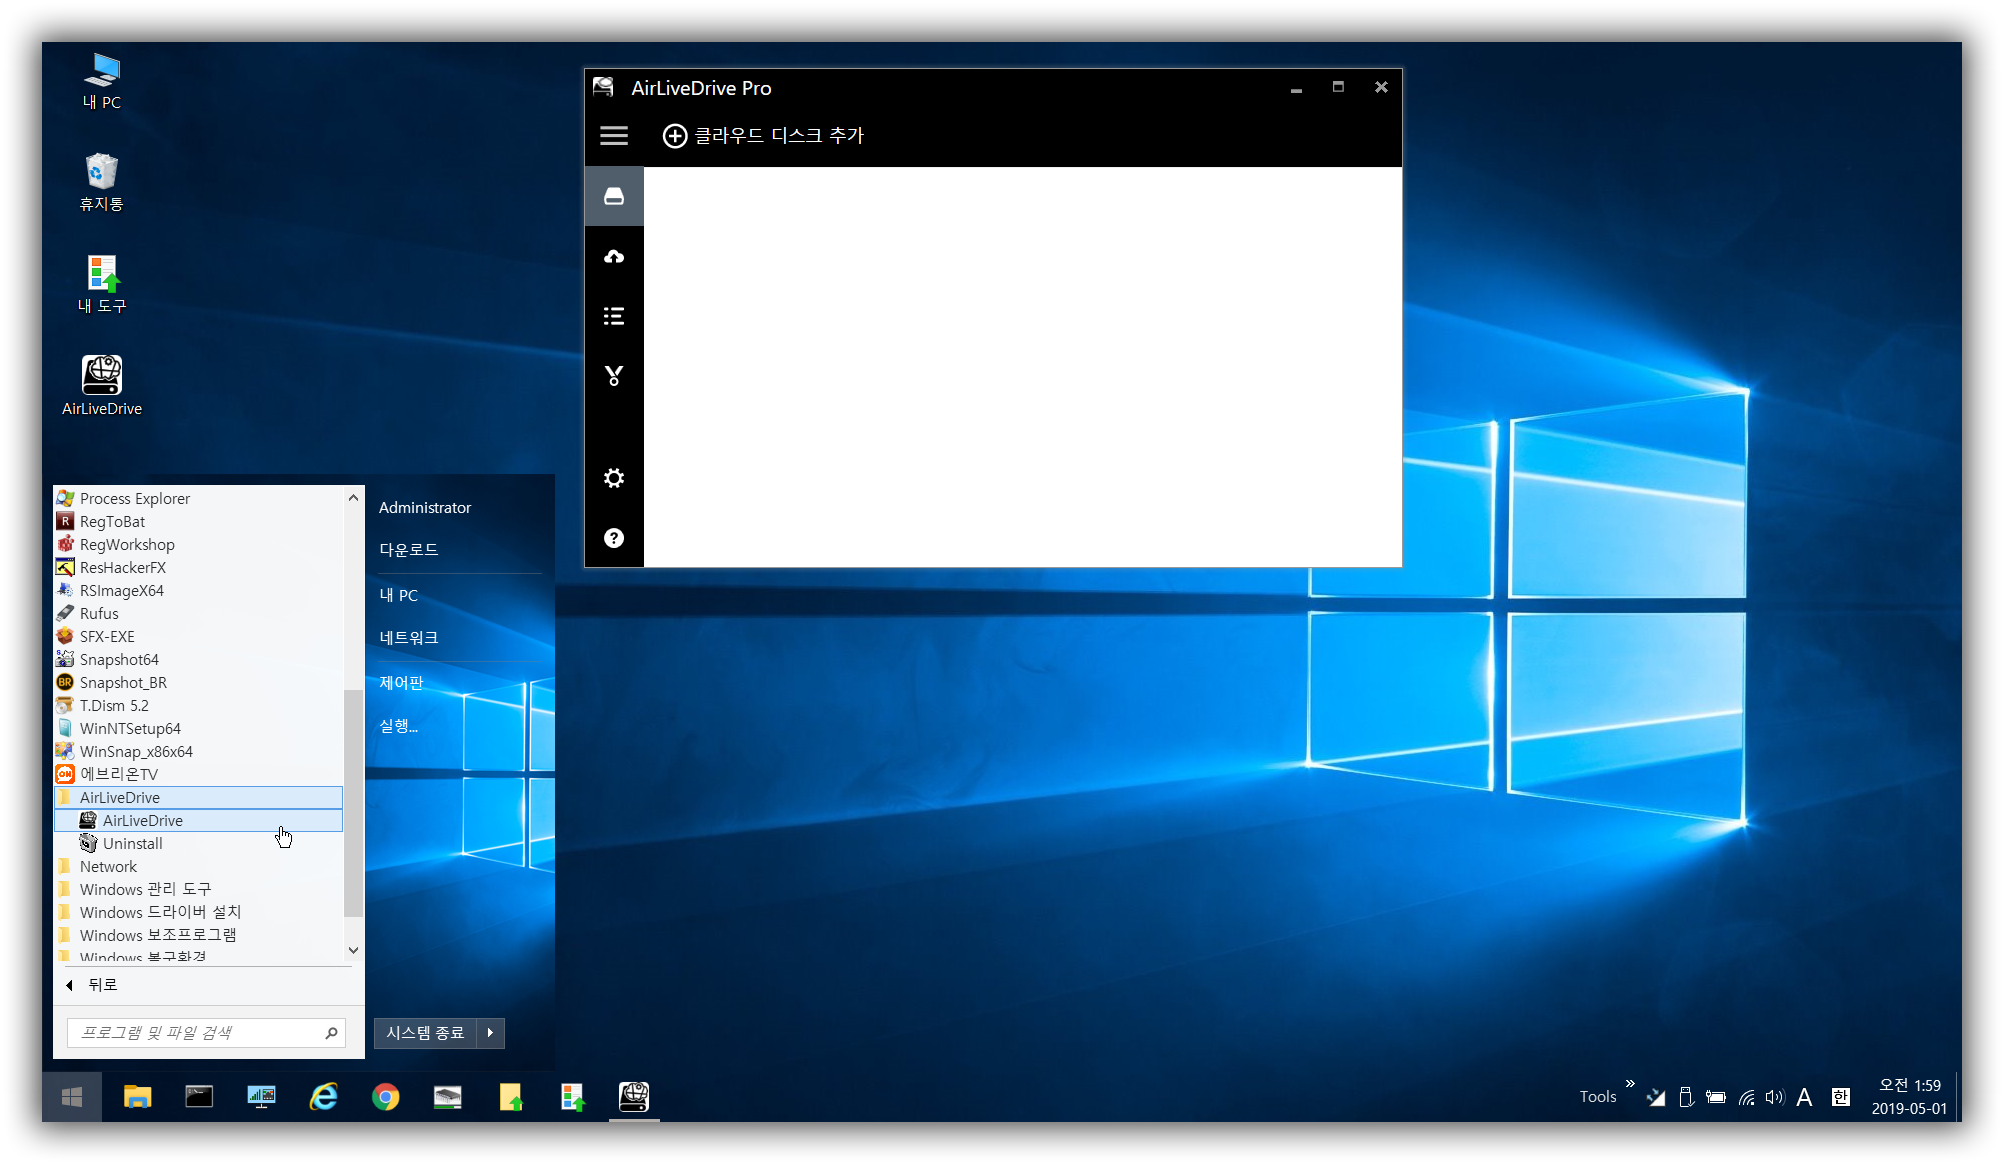Open the clock showing 오전 1:59

(1909, 1097)
